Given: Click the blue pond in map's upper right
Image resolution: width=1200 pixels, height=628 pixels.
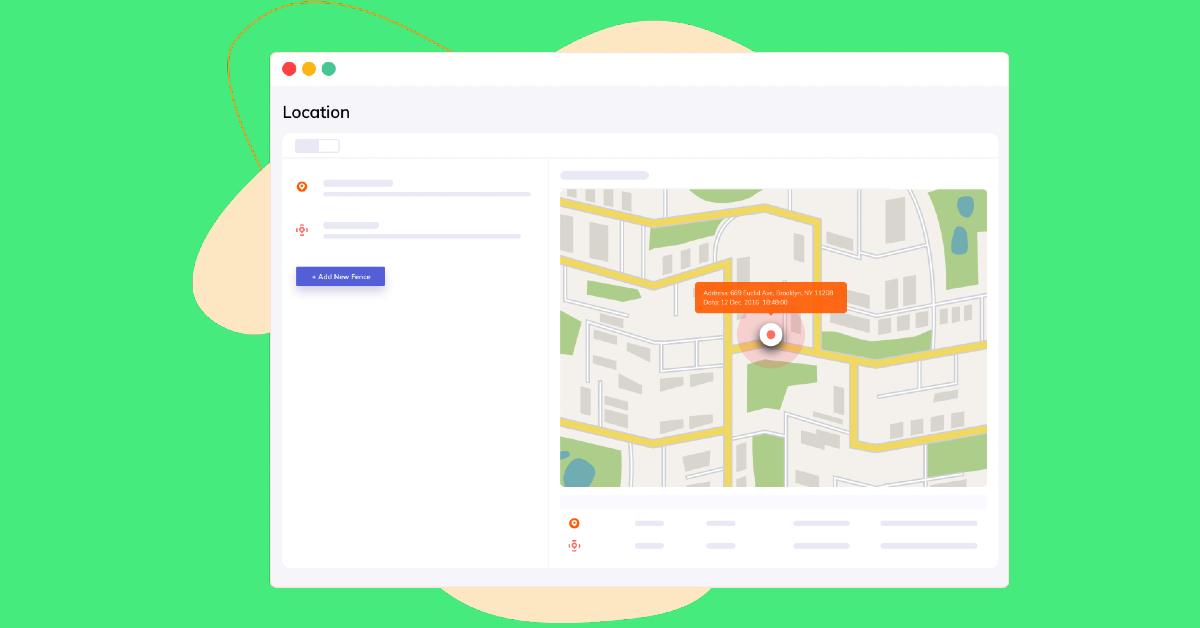Looking at the screenshot, I should point(960,240).
